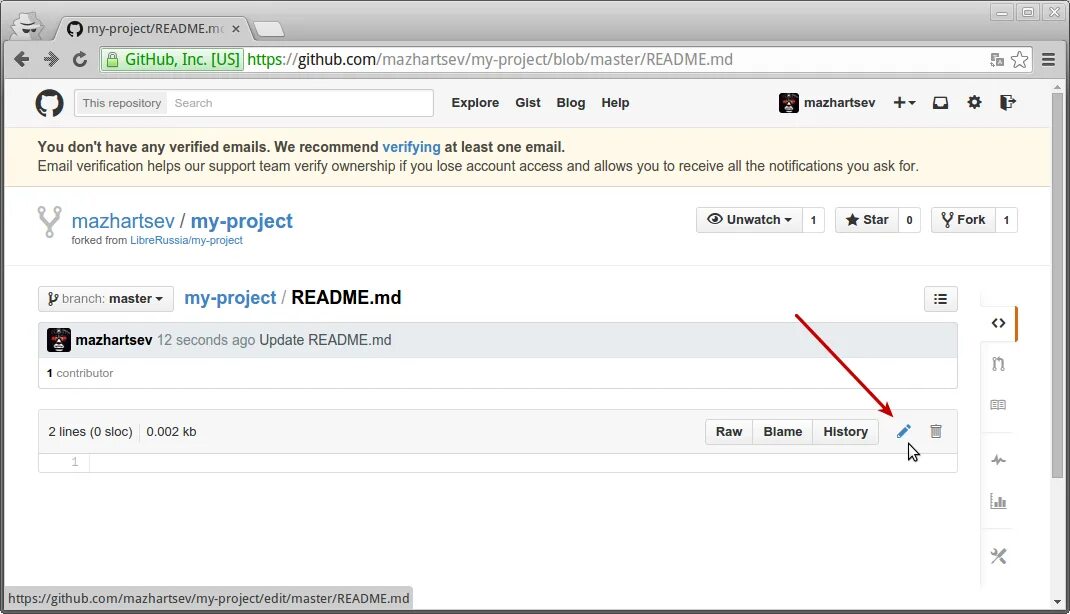
Task: Open Update README.md commit message
Action: 325,340
